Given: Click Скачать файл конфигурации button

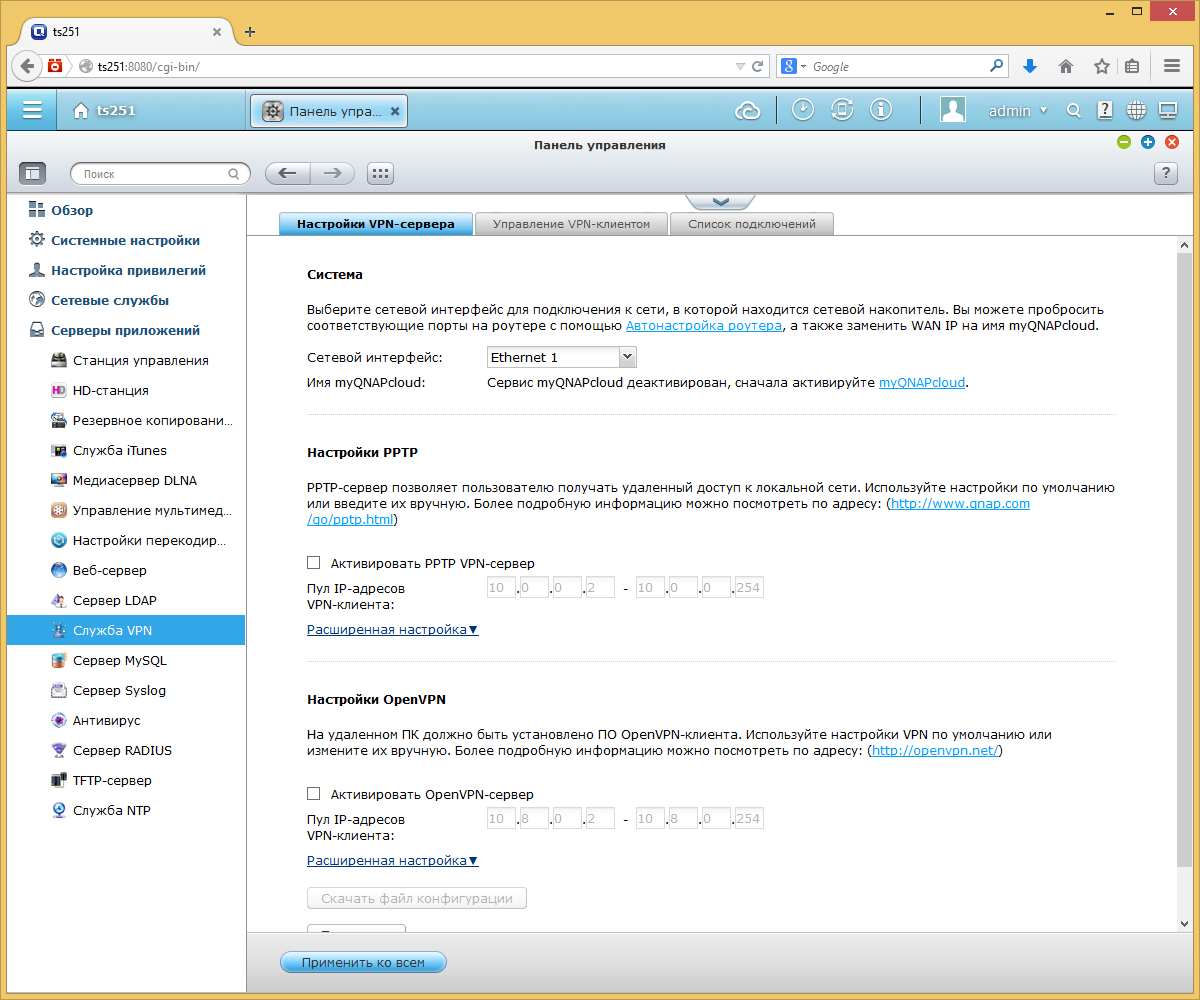Looking at the screenshot, I should coord(417,898).
